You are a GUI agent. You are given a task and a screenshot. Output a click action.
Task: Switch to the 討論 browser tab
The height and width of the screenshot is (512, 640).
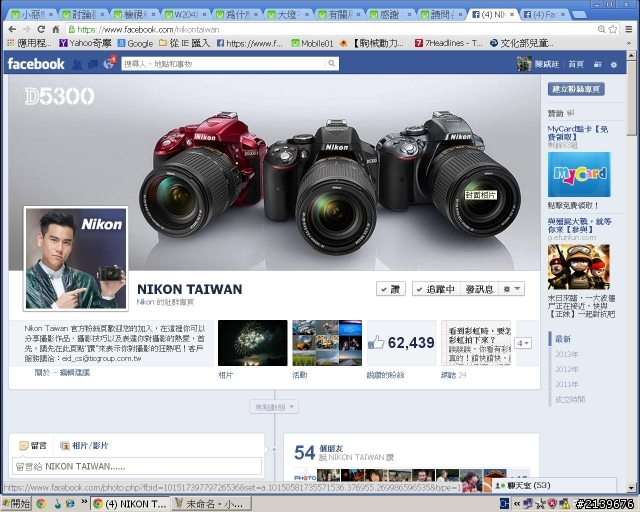click(83, 15)
